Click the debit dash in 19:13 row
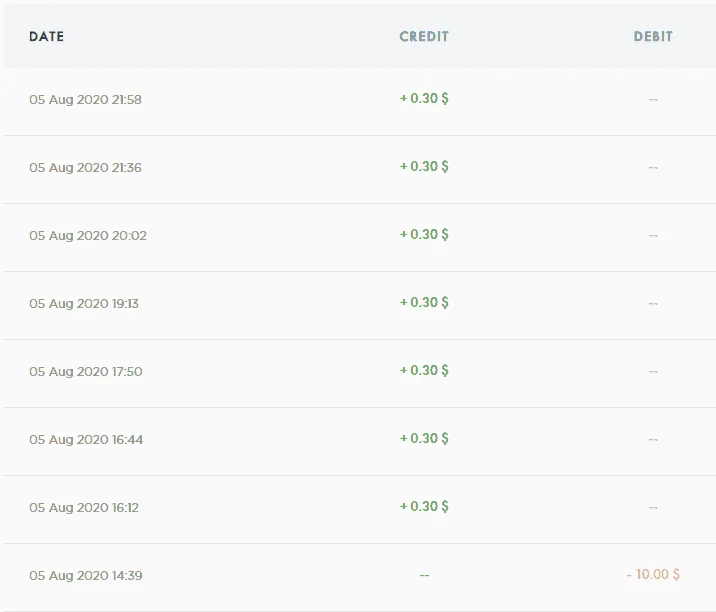 coord(653,304)
